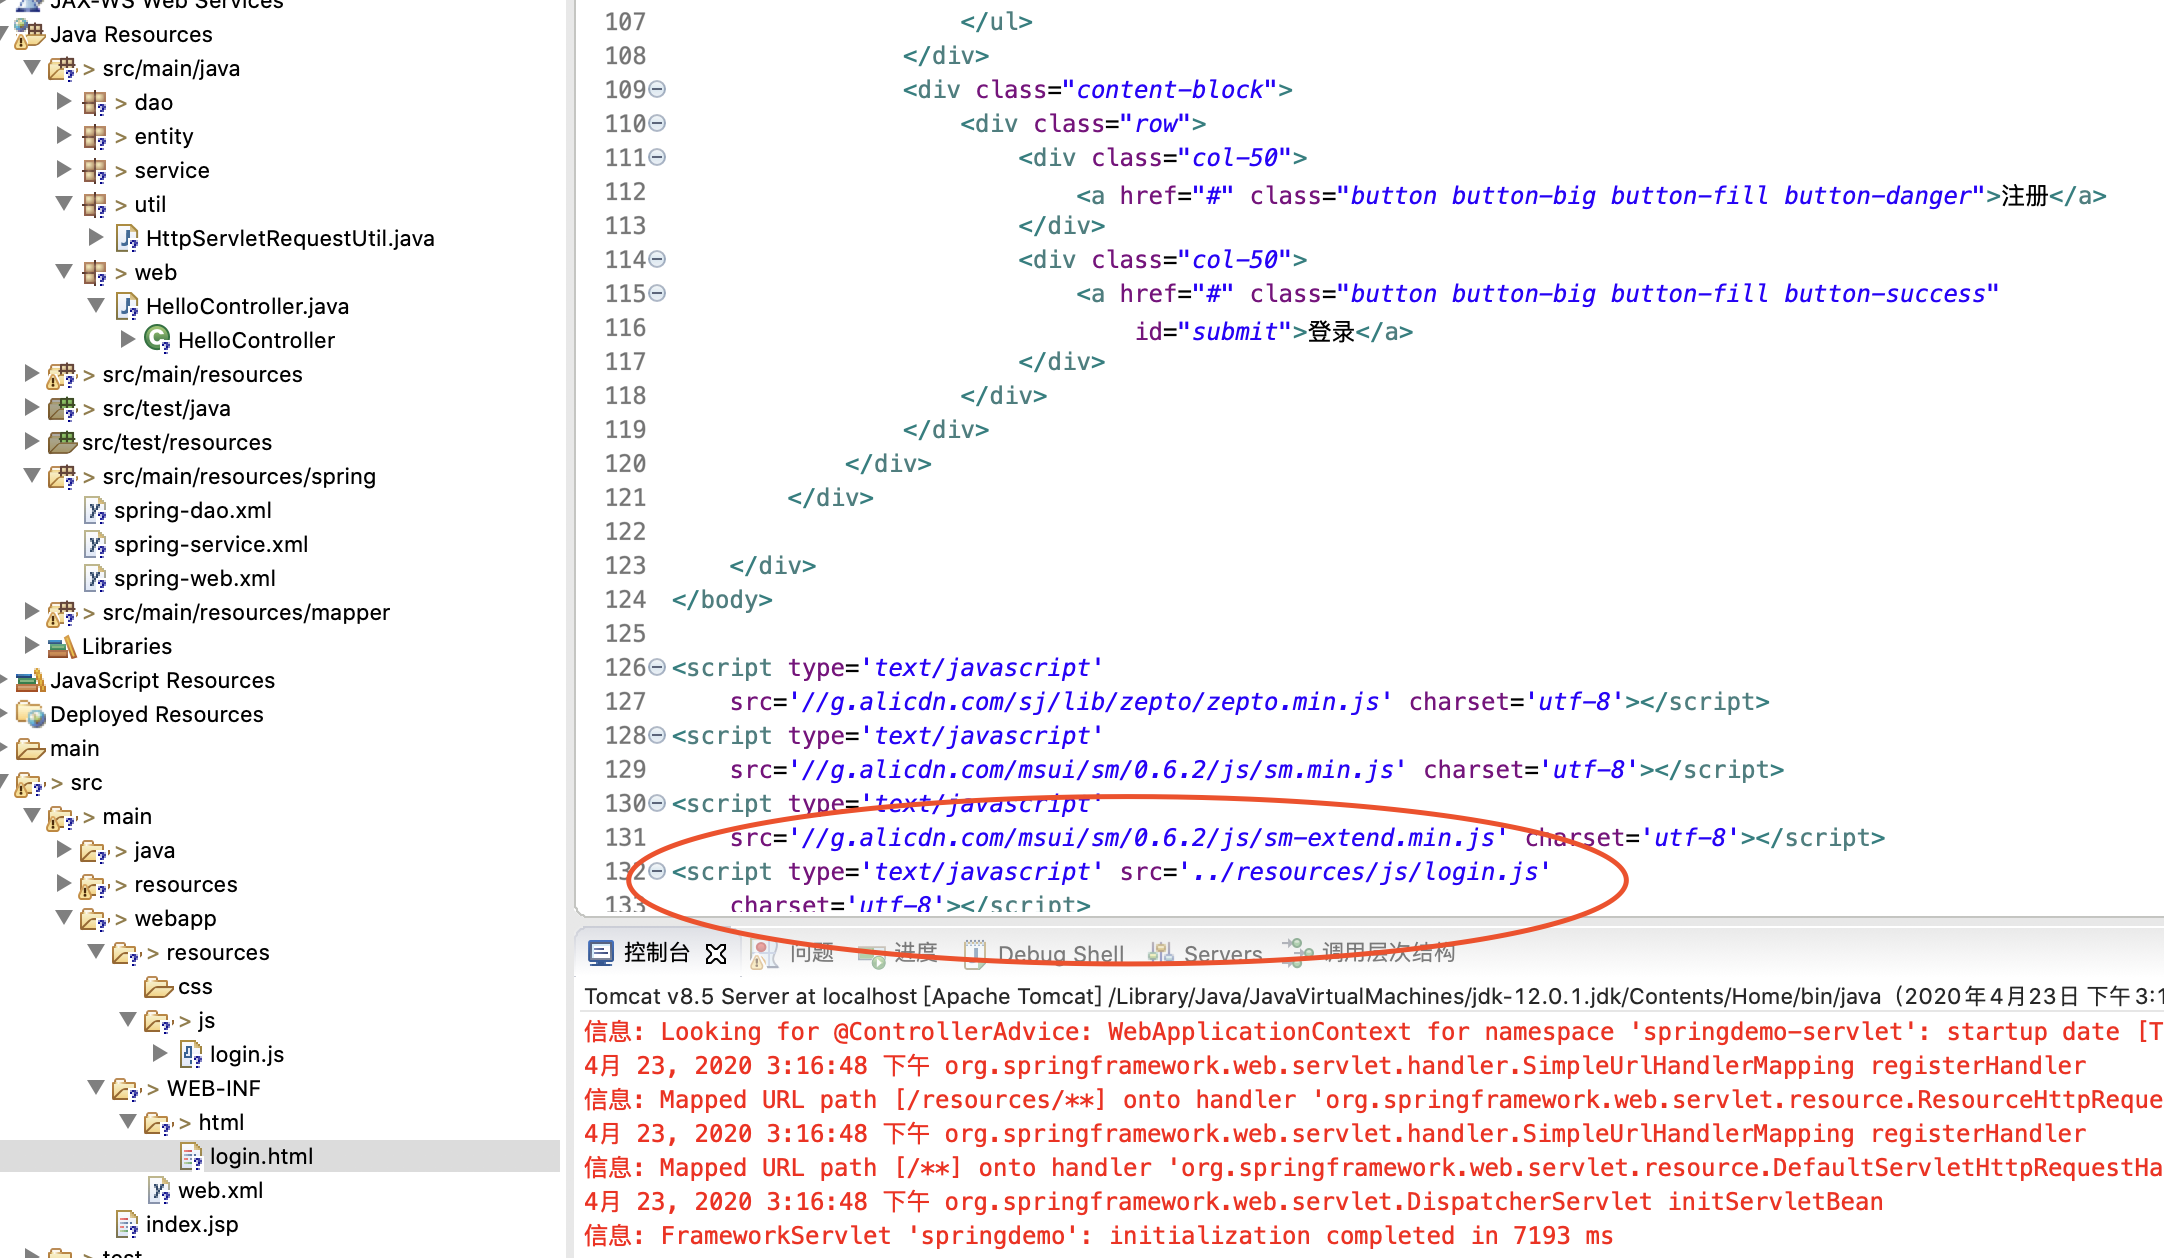Click the Deployed Resources icon
The width and height of the screenshot is (2164, 1258).
pos(30,714)
